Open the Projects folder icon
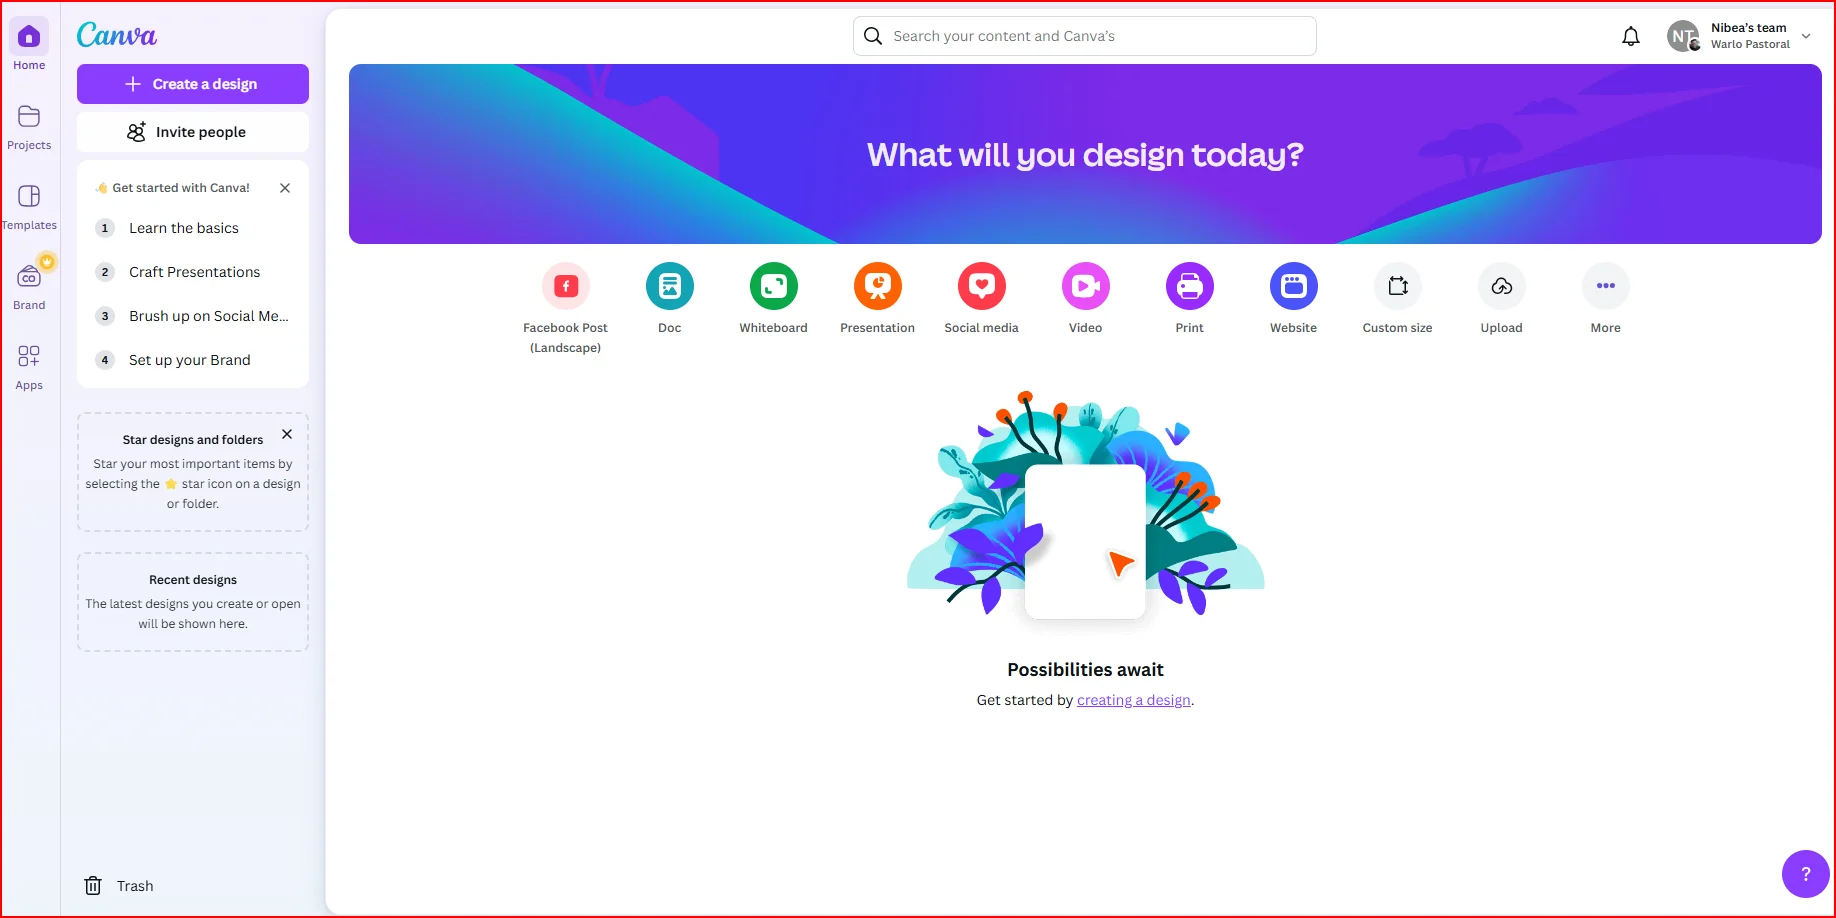 (x=29, y=117)
